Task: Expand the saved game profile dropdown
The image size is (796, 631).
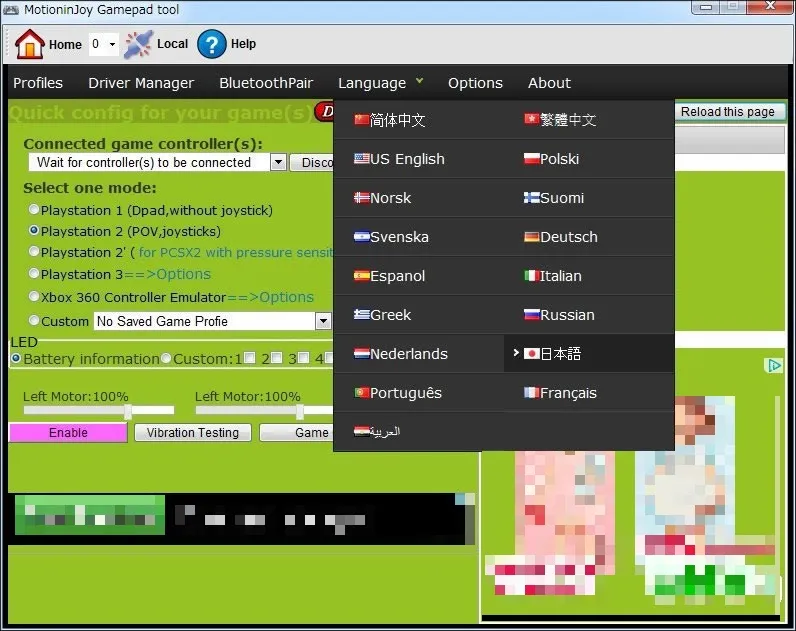Action: point(323,321)
